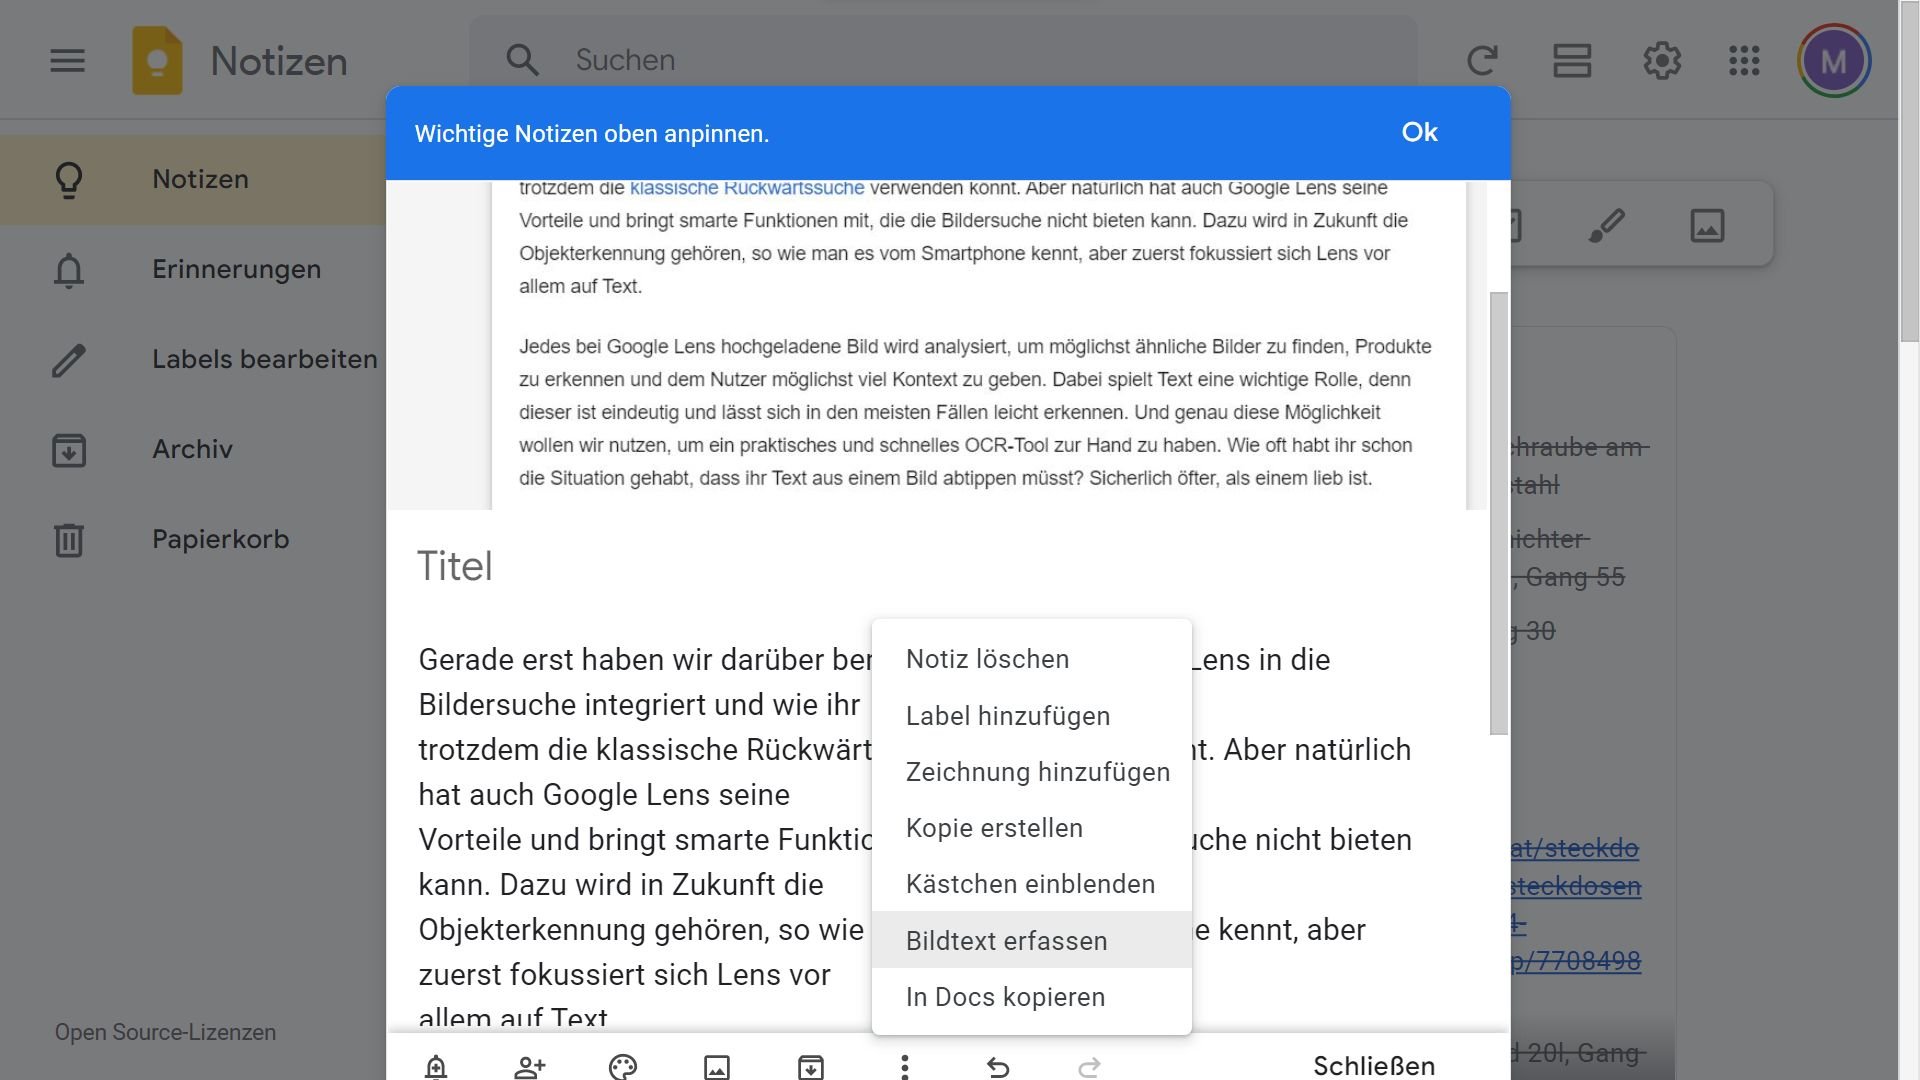Click the refresh icon in header

(x=1482, y=61)
